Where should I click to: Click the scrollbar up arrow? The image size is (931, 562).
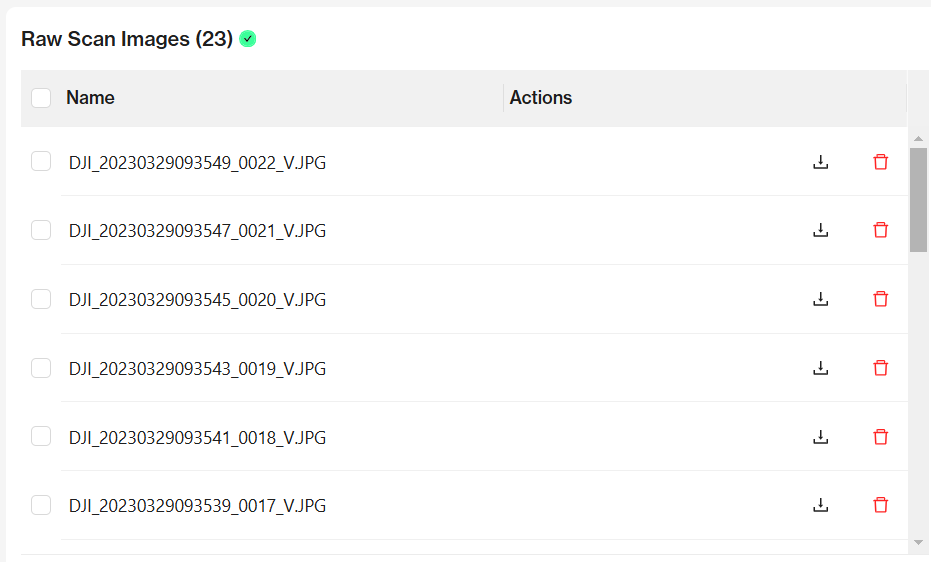[x=919, y=138]
